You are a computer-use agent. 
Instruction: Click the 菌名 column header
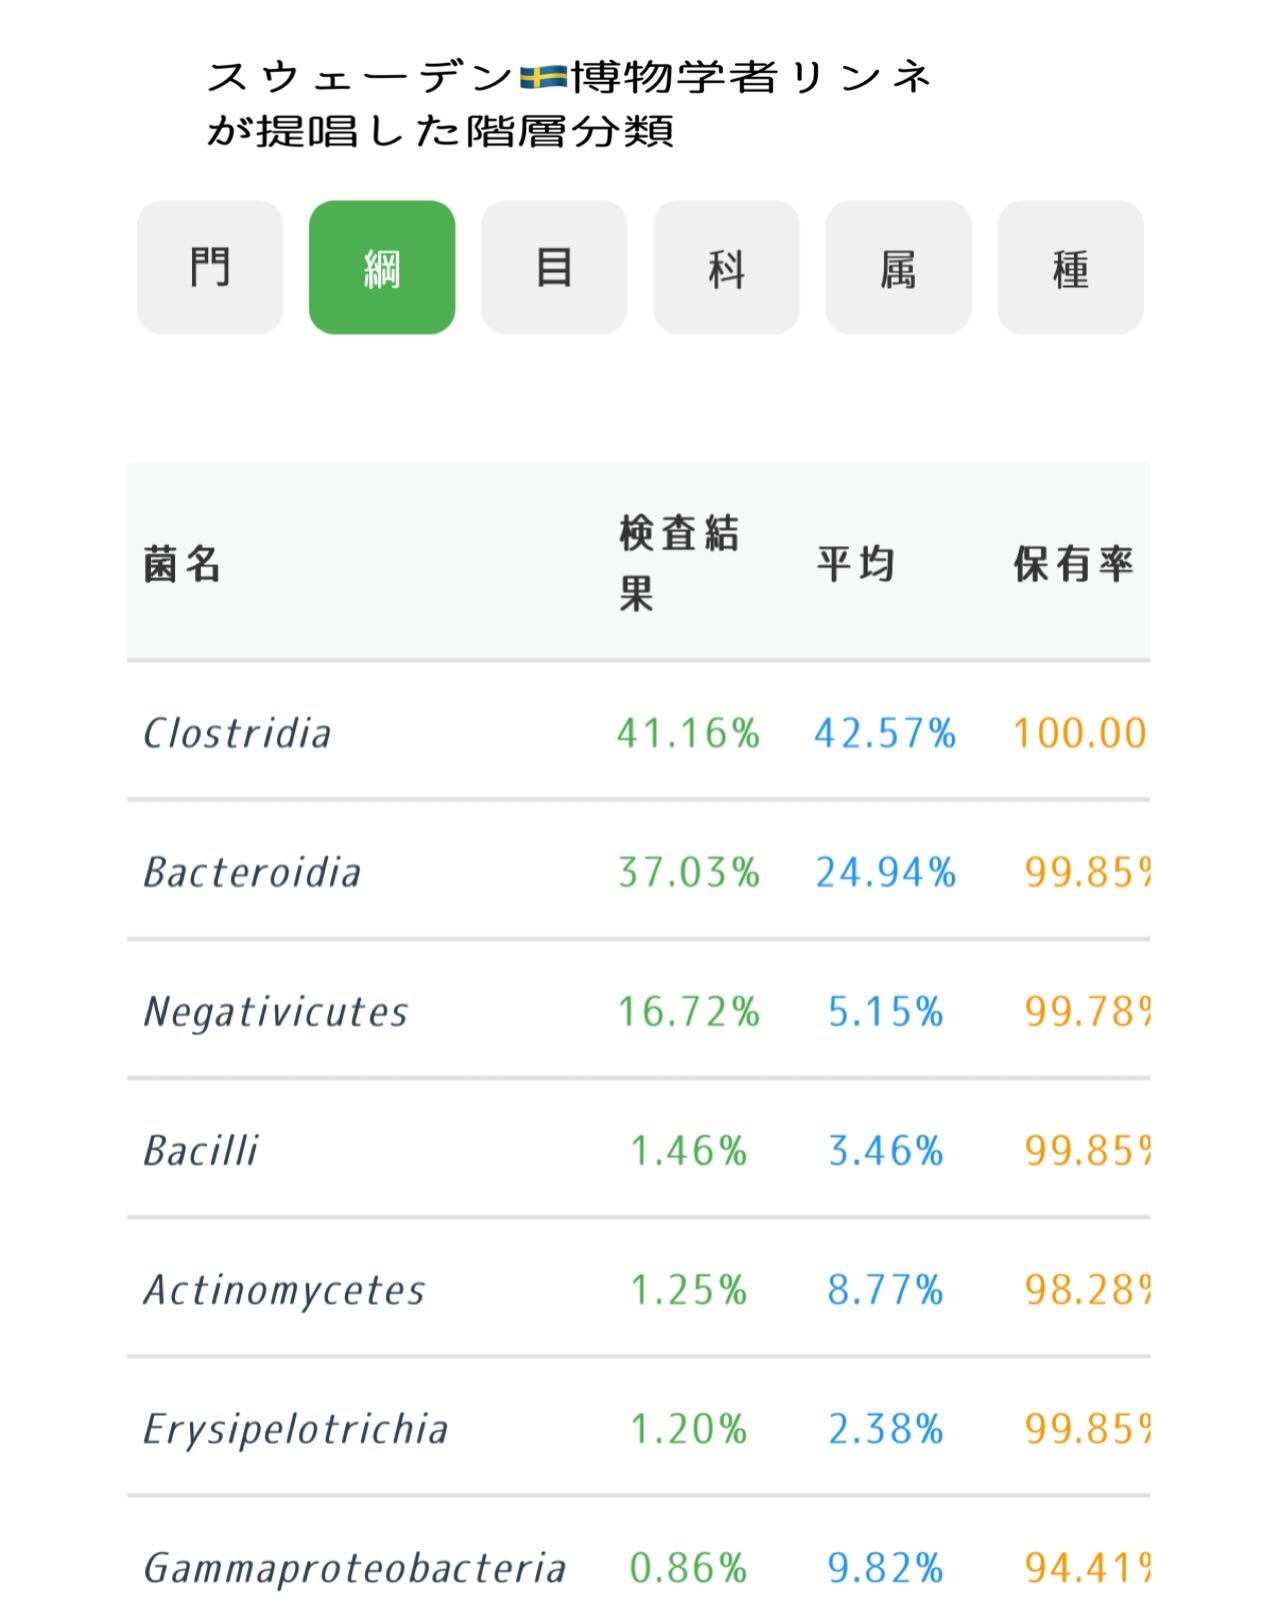coord(182,564)
